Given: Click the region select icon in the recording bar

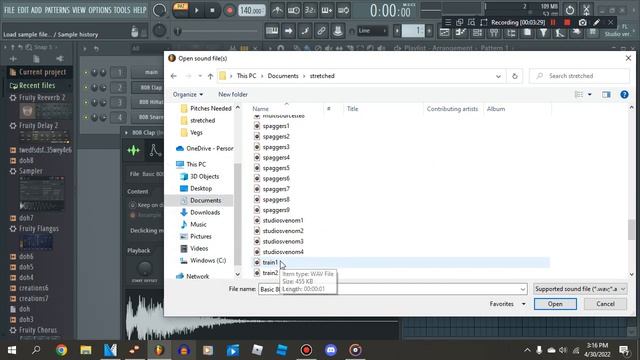Looking at the screenshot, I should point(484,22).
